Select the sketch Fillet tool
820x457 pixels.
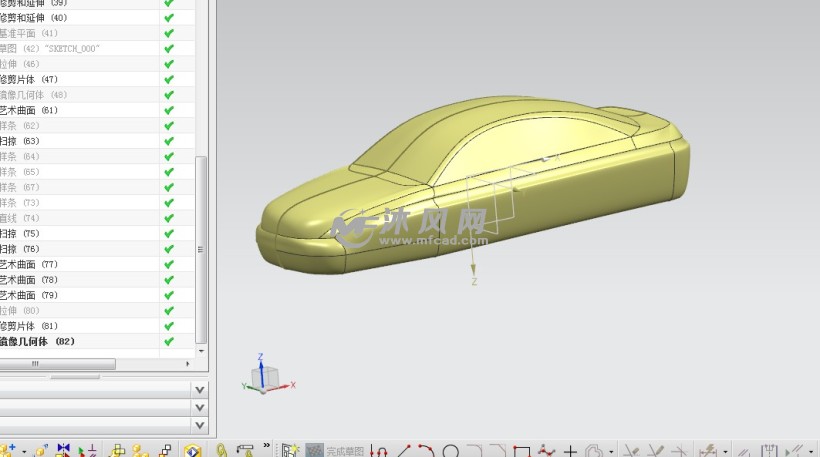pyautogui.click(x=474, y=451)
